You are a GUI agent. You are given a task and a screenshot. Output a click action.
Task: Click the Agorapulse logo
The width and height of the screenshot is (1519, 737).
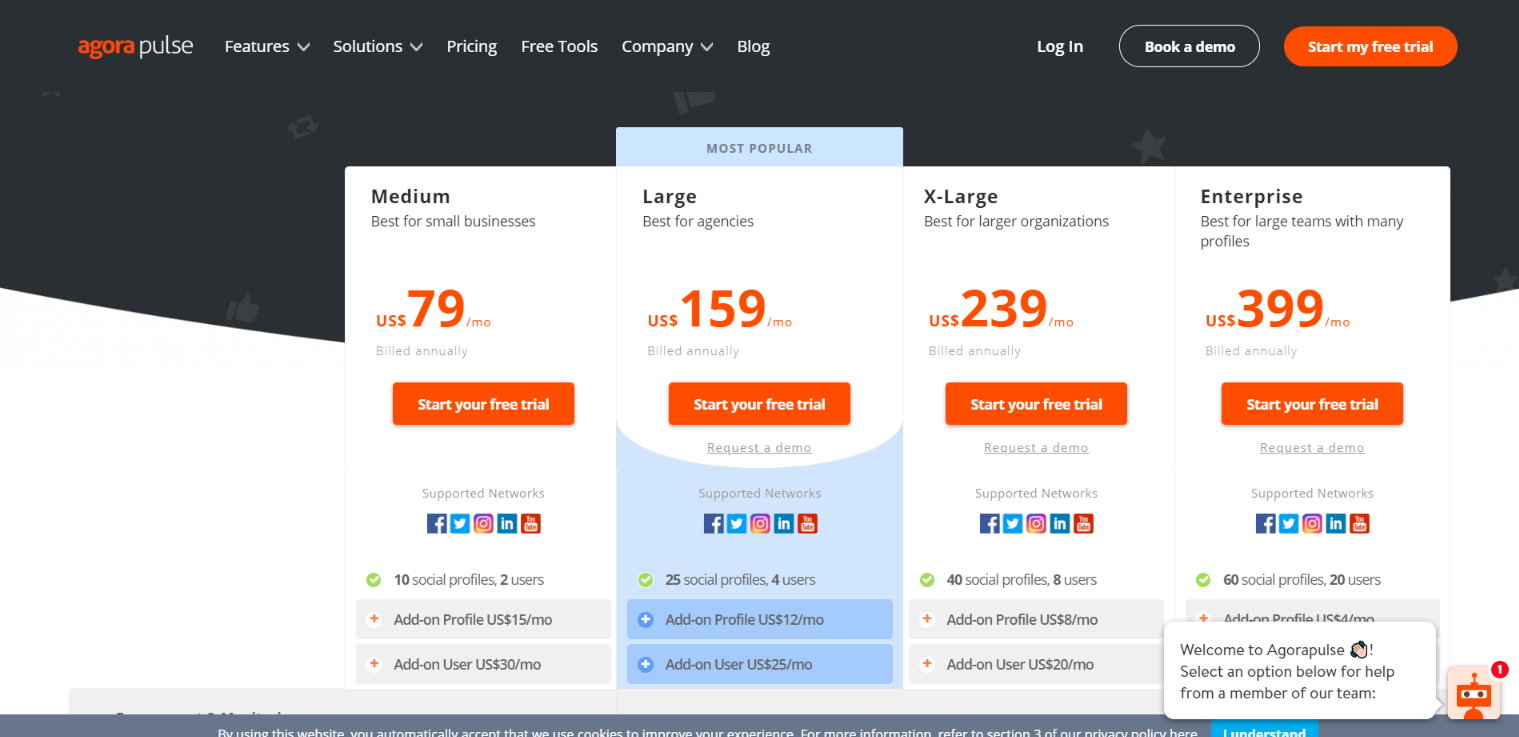(135, 46)
